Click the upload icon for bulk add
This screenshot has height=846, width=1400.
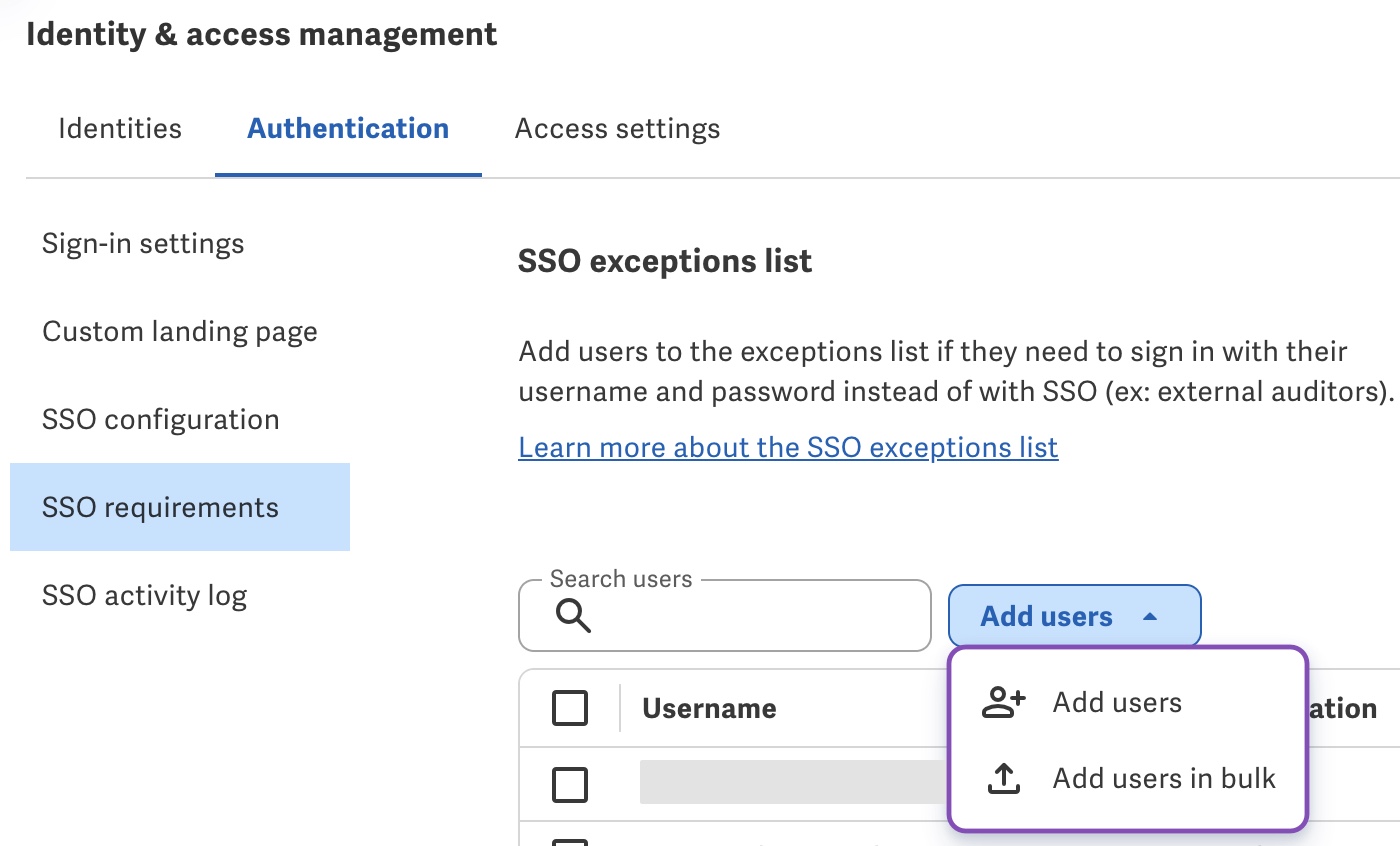click(1003, 779)
